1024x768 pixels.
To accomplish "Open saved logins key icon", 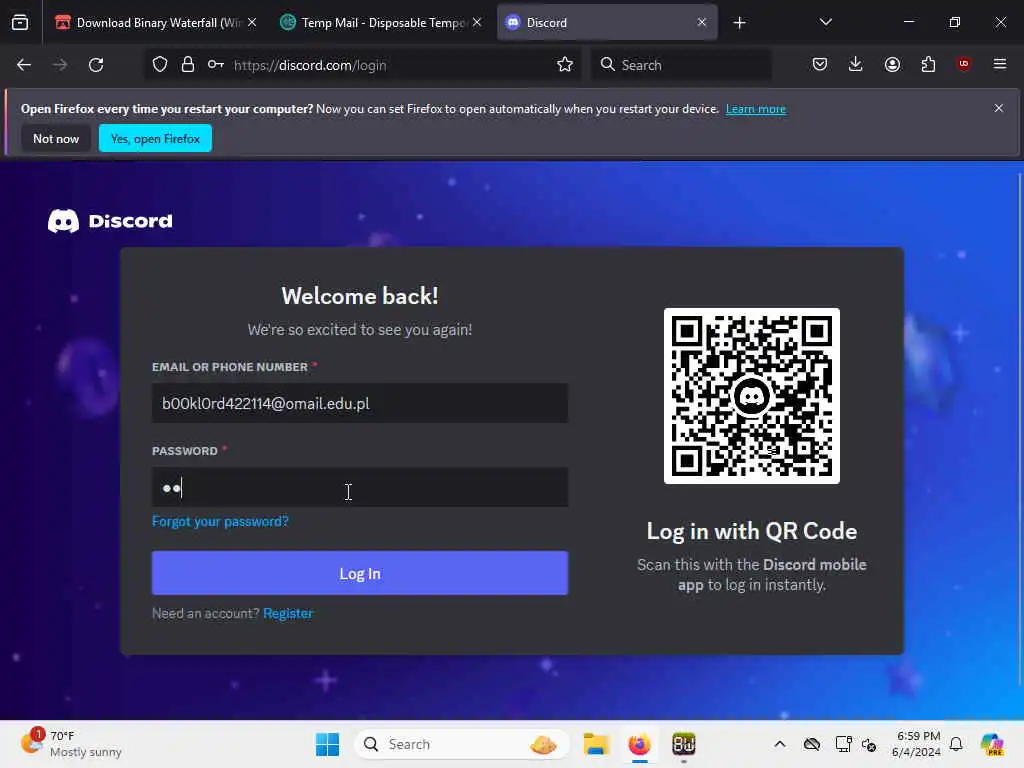I will click(216, 65).
